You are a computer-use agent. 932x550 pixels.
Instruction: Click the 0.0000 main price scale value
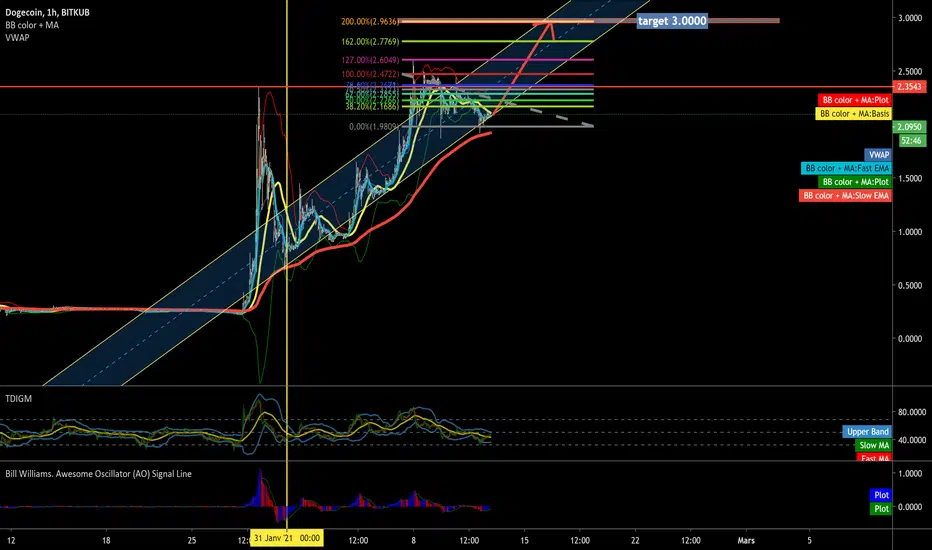910,338
